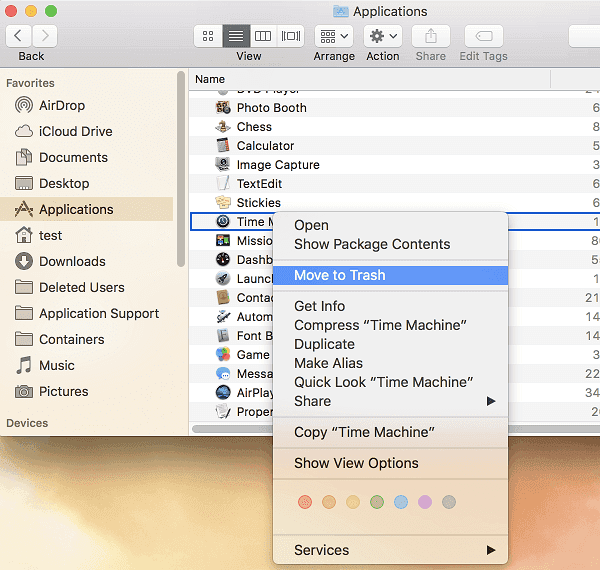Go back with the Back arrow
This screenshot has width=600, height=570.
tap(18, 36)
